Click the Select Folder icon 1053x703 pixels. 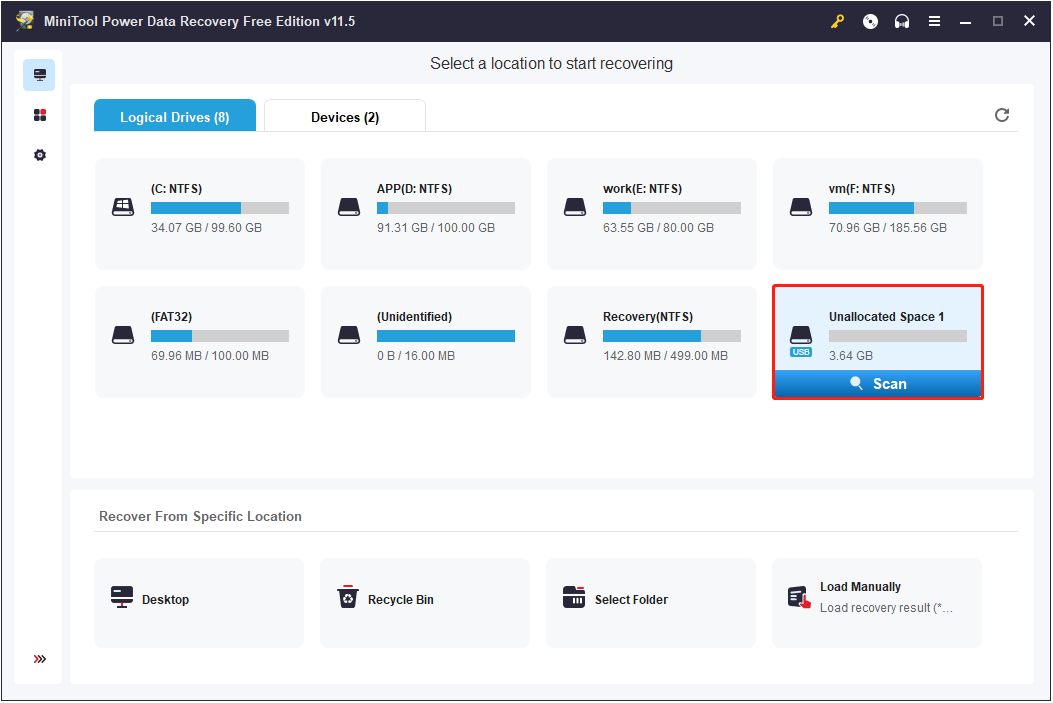tap(574, 596)
